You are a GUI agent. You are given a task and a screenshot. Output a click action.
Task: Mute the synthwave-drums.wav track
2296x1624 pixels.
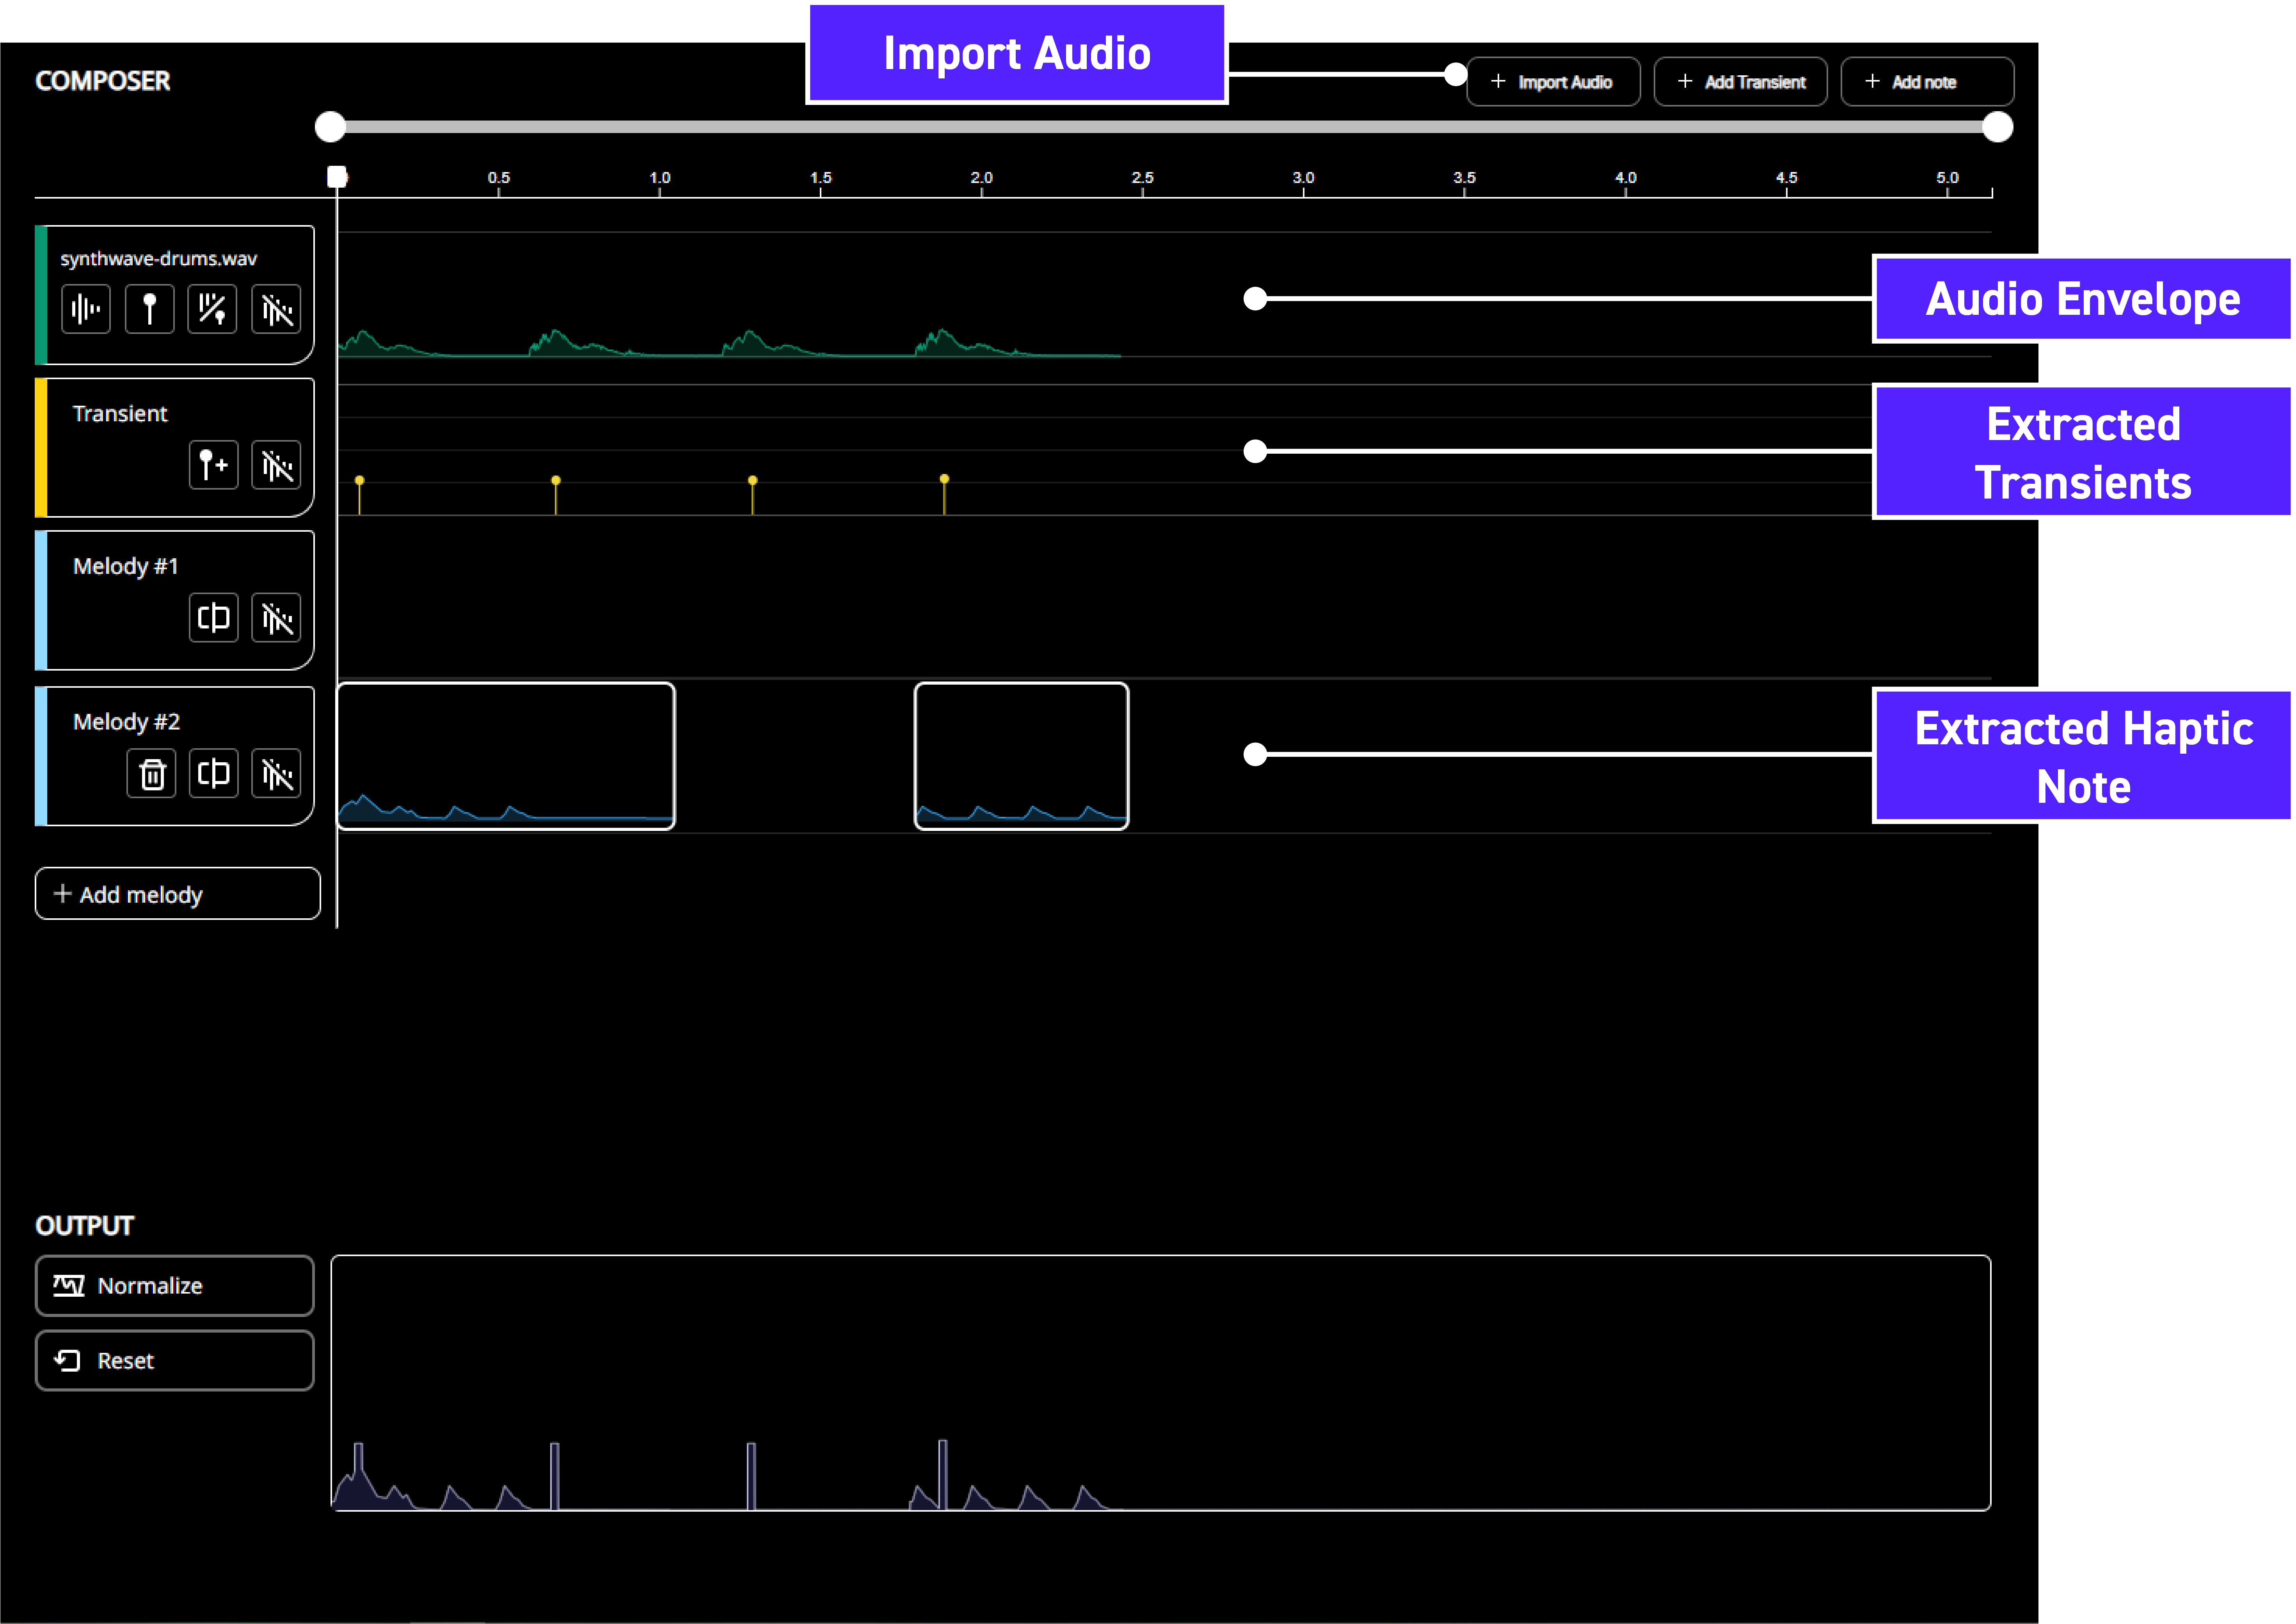[x=276, y=309]
